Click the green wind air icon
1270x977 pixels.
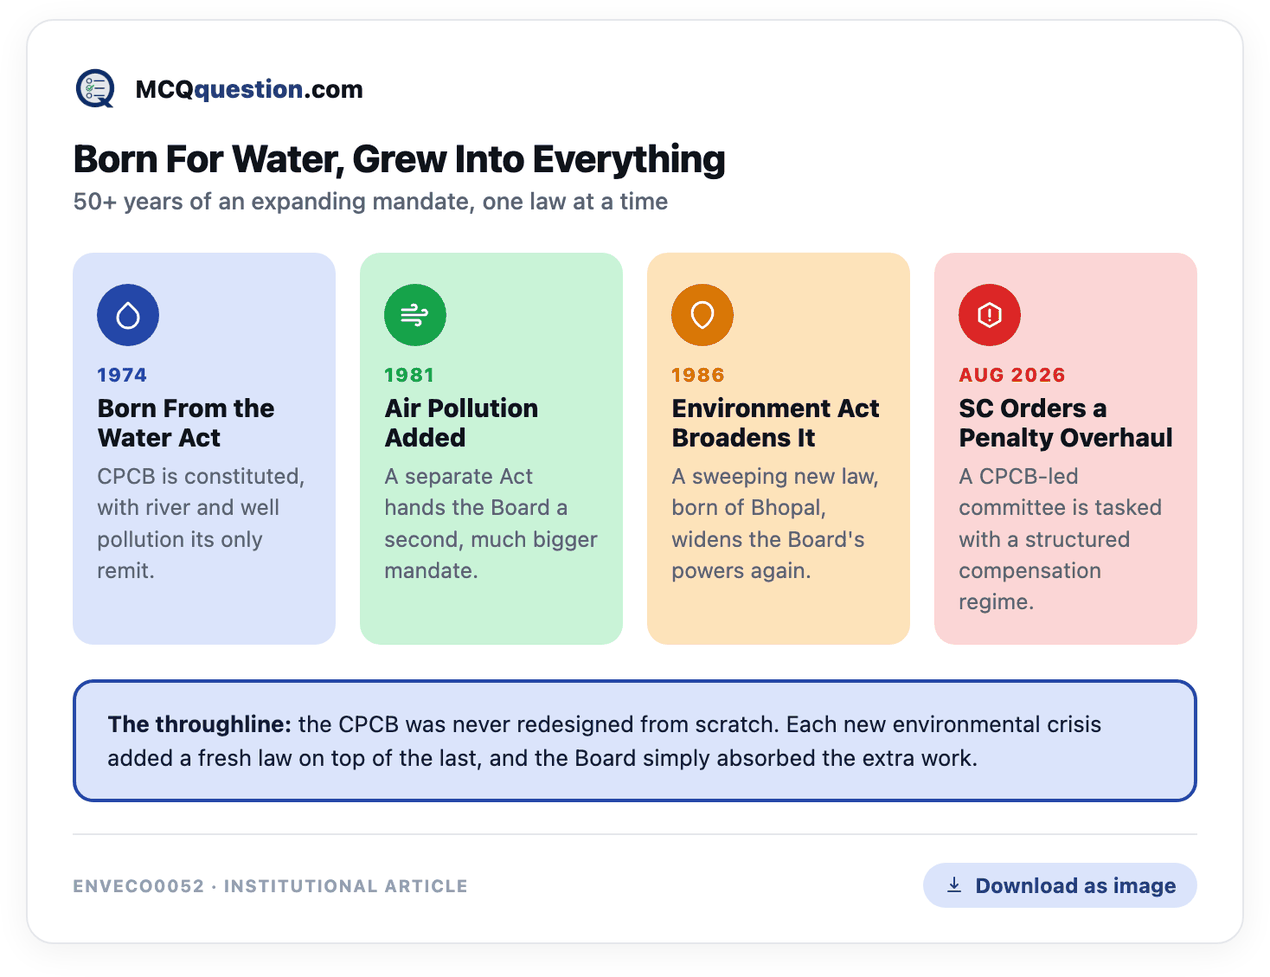(x=415, y=315)
